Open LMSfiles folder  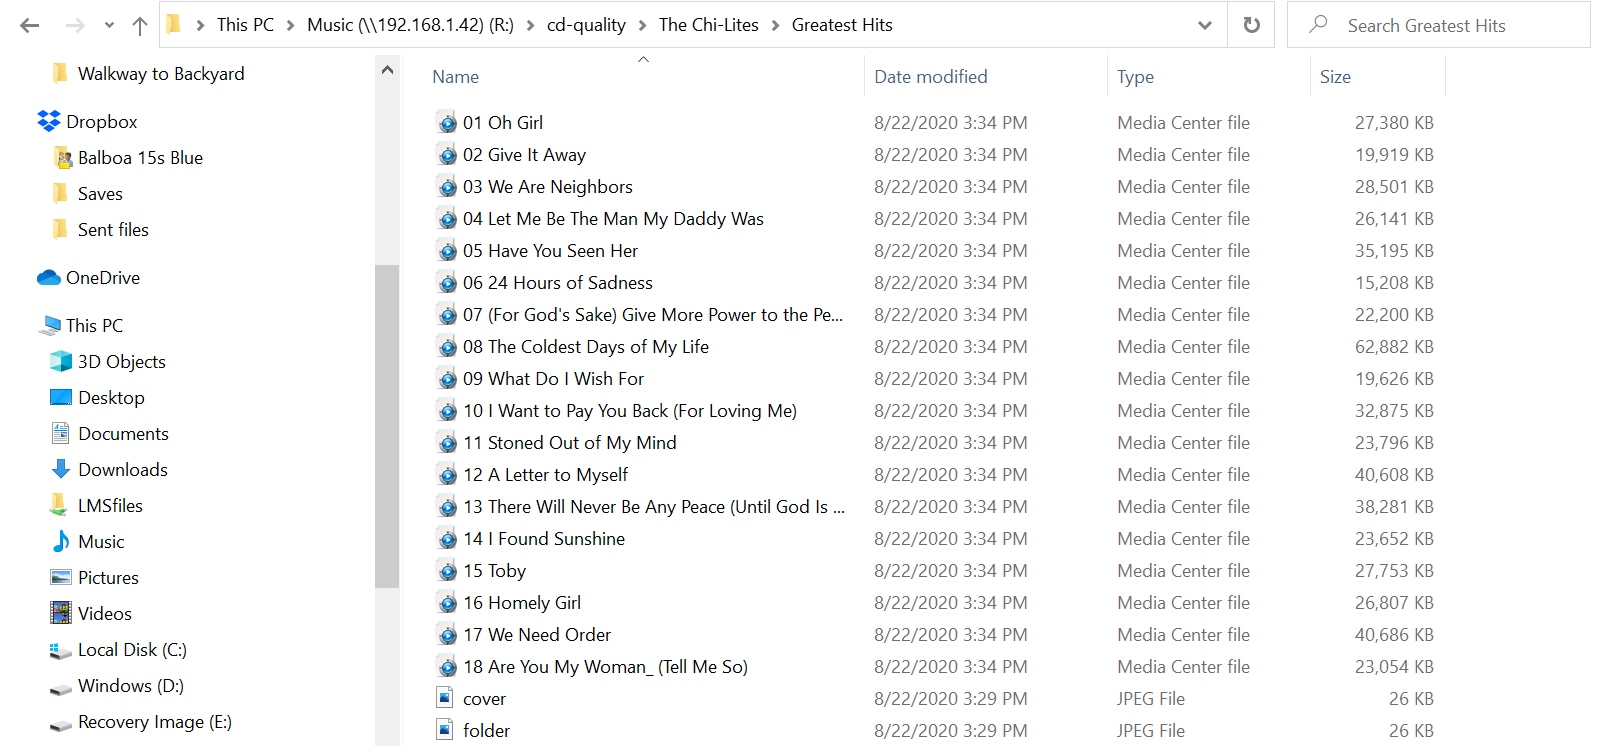pos(110,506)
